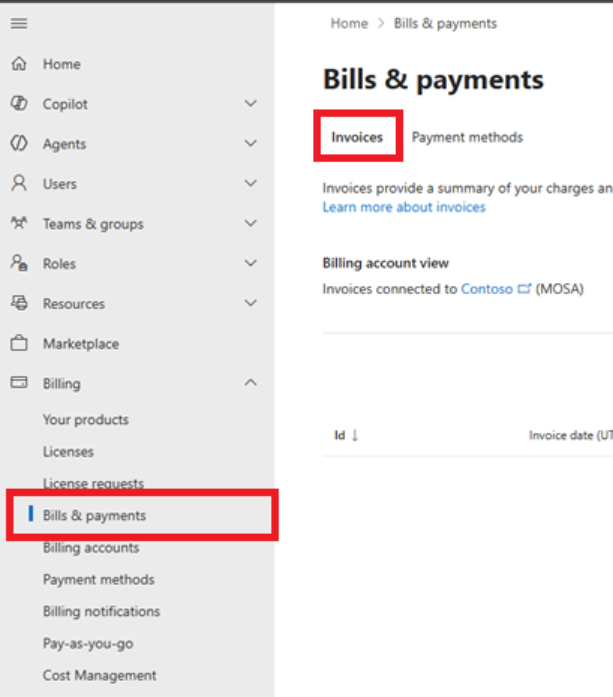Click the Marketplace bag icon
Viewport: 613px width, 697px height.
tap(19, 343)
